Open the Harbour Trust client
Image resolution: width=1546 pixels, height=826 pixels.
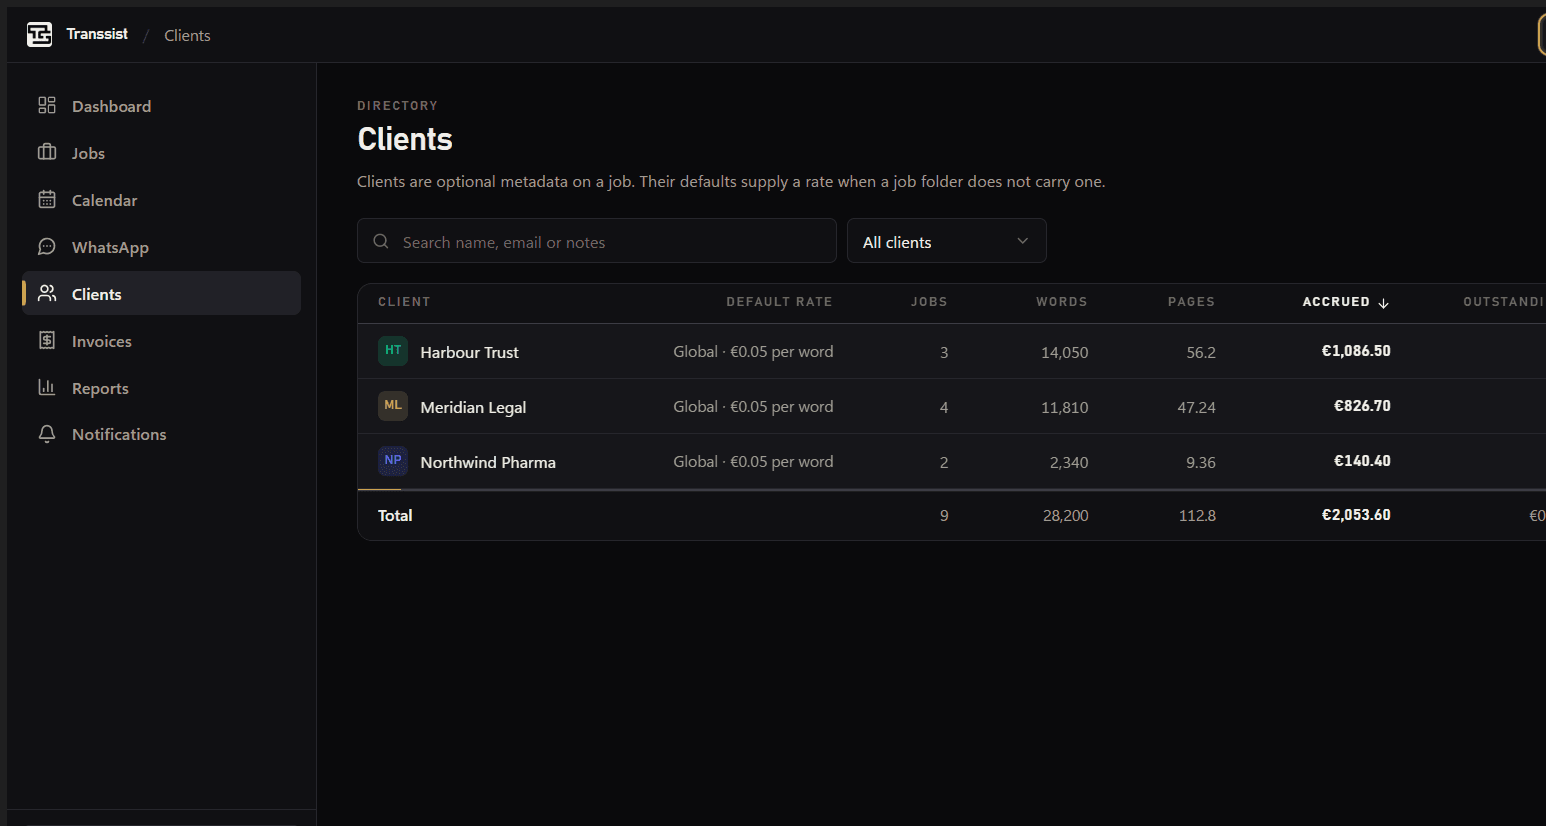coord(469,352)
